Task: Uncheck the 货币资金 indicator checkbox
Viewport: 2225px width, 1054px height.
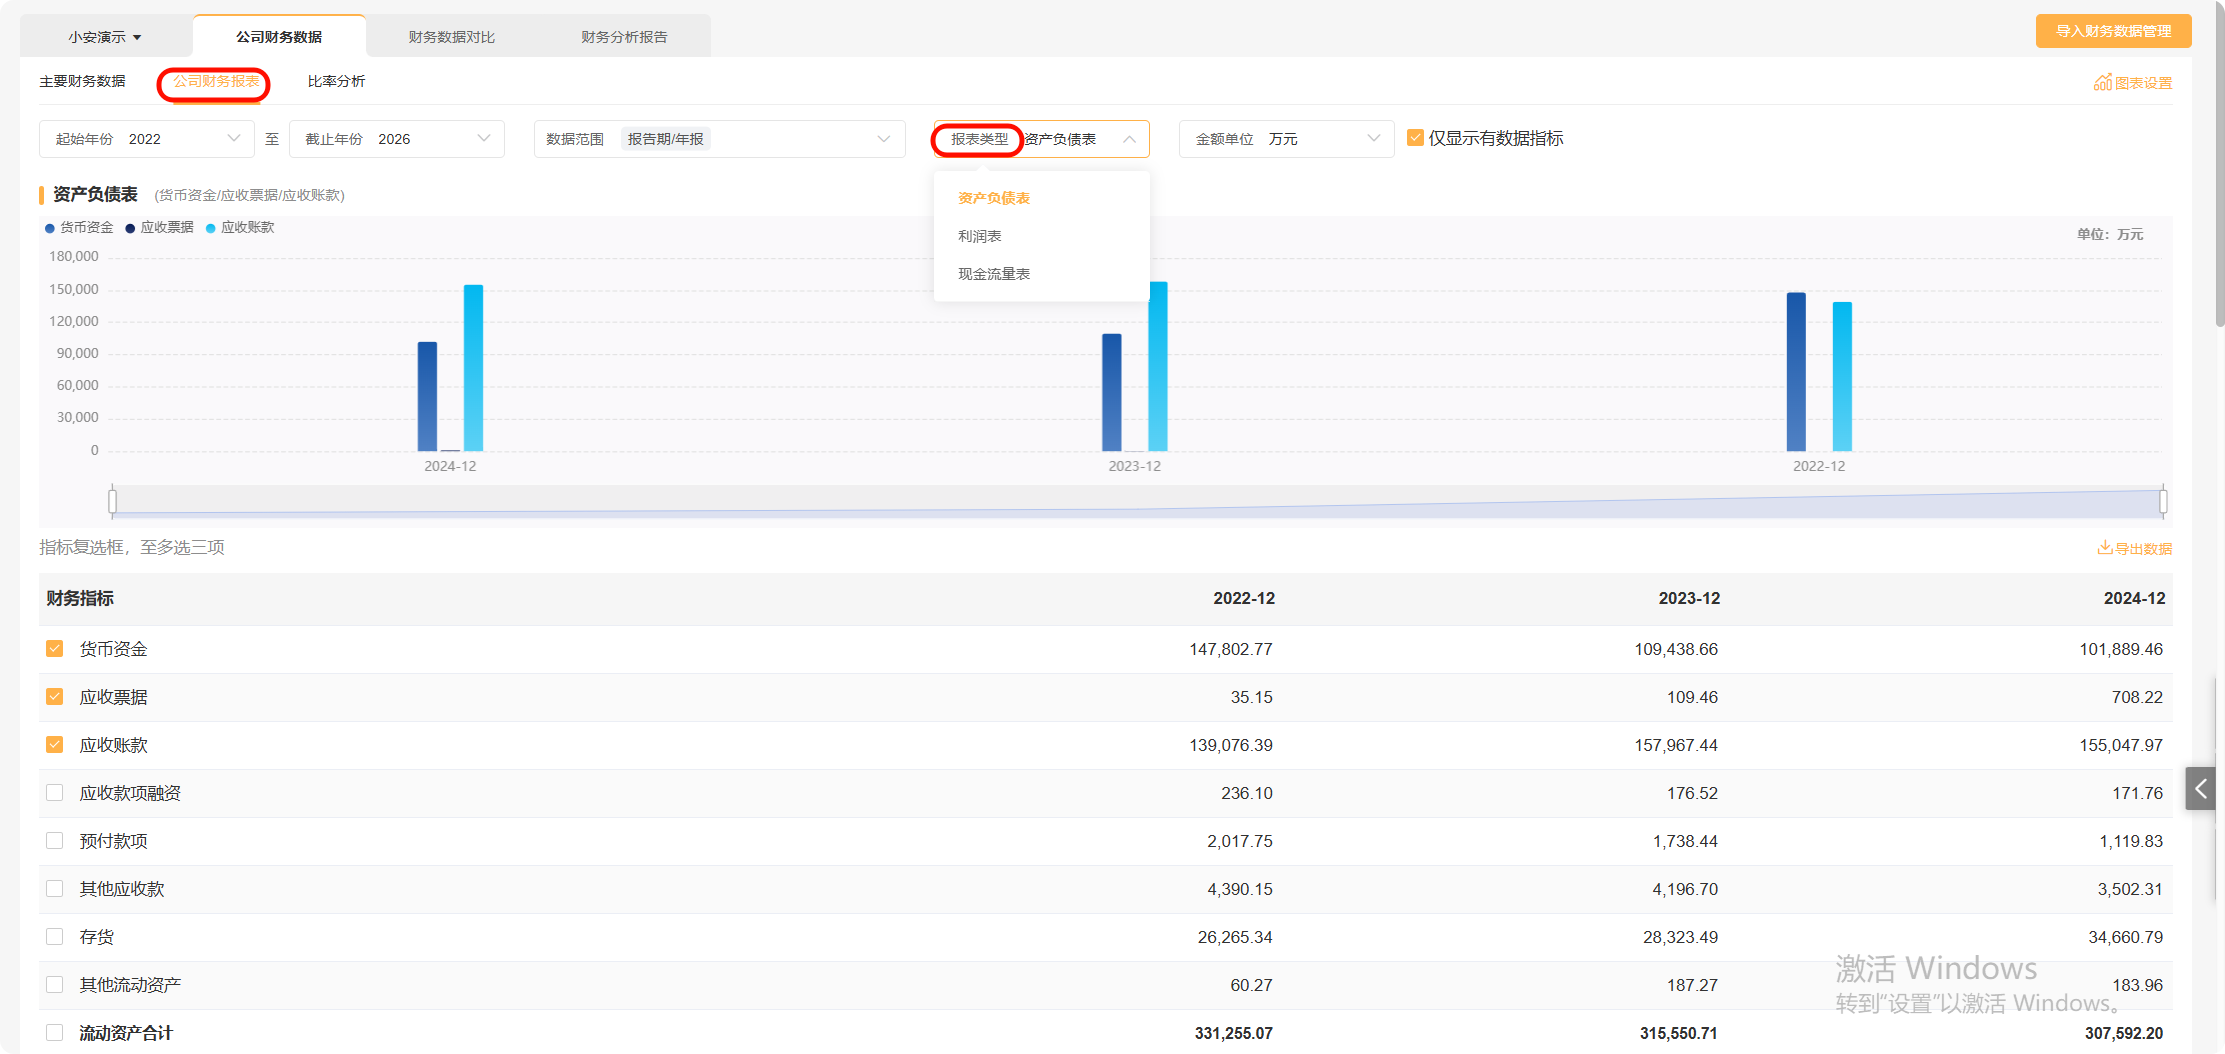Action: point(55,649)
